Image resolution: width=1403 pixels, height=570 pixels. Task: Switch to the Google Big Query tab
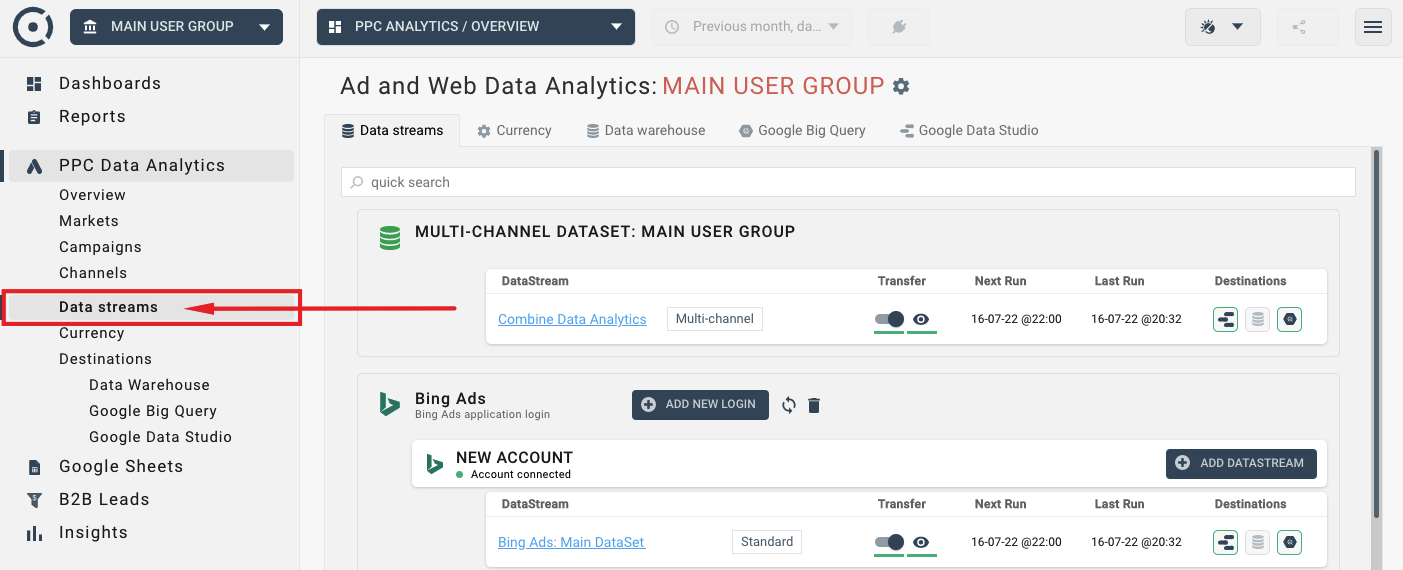click(x=802, y=131)
